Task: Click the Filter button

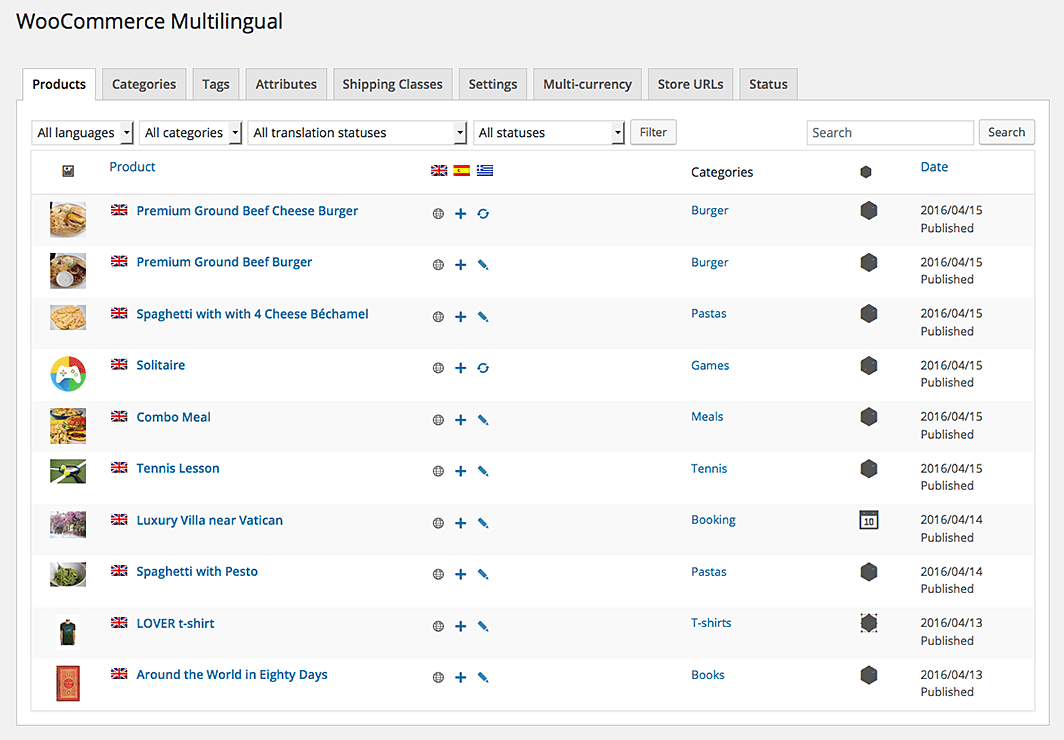Action: pos(653,132)
